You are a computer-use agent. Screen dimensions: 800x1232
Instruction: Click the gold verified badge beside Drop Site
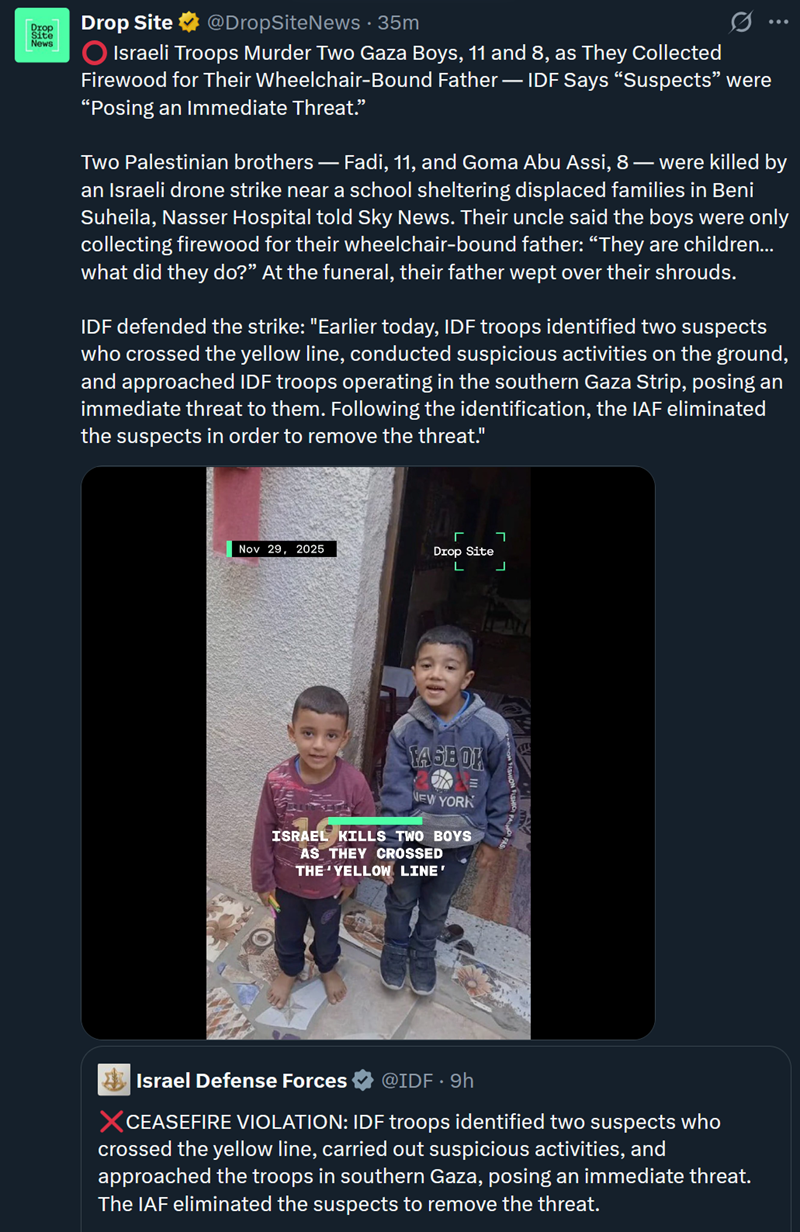190,22
